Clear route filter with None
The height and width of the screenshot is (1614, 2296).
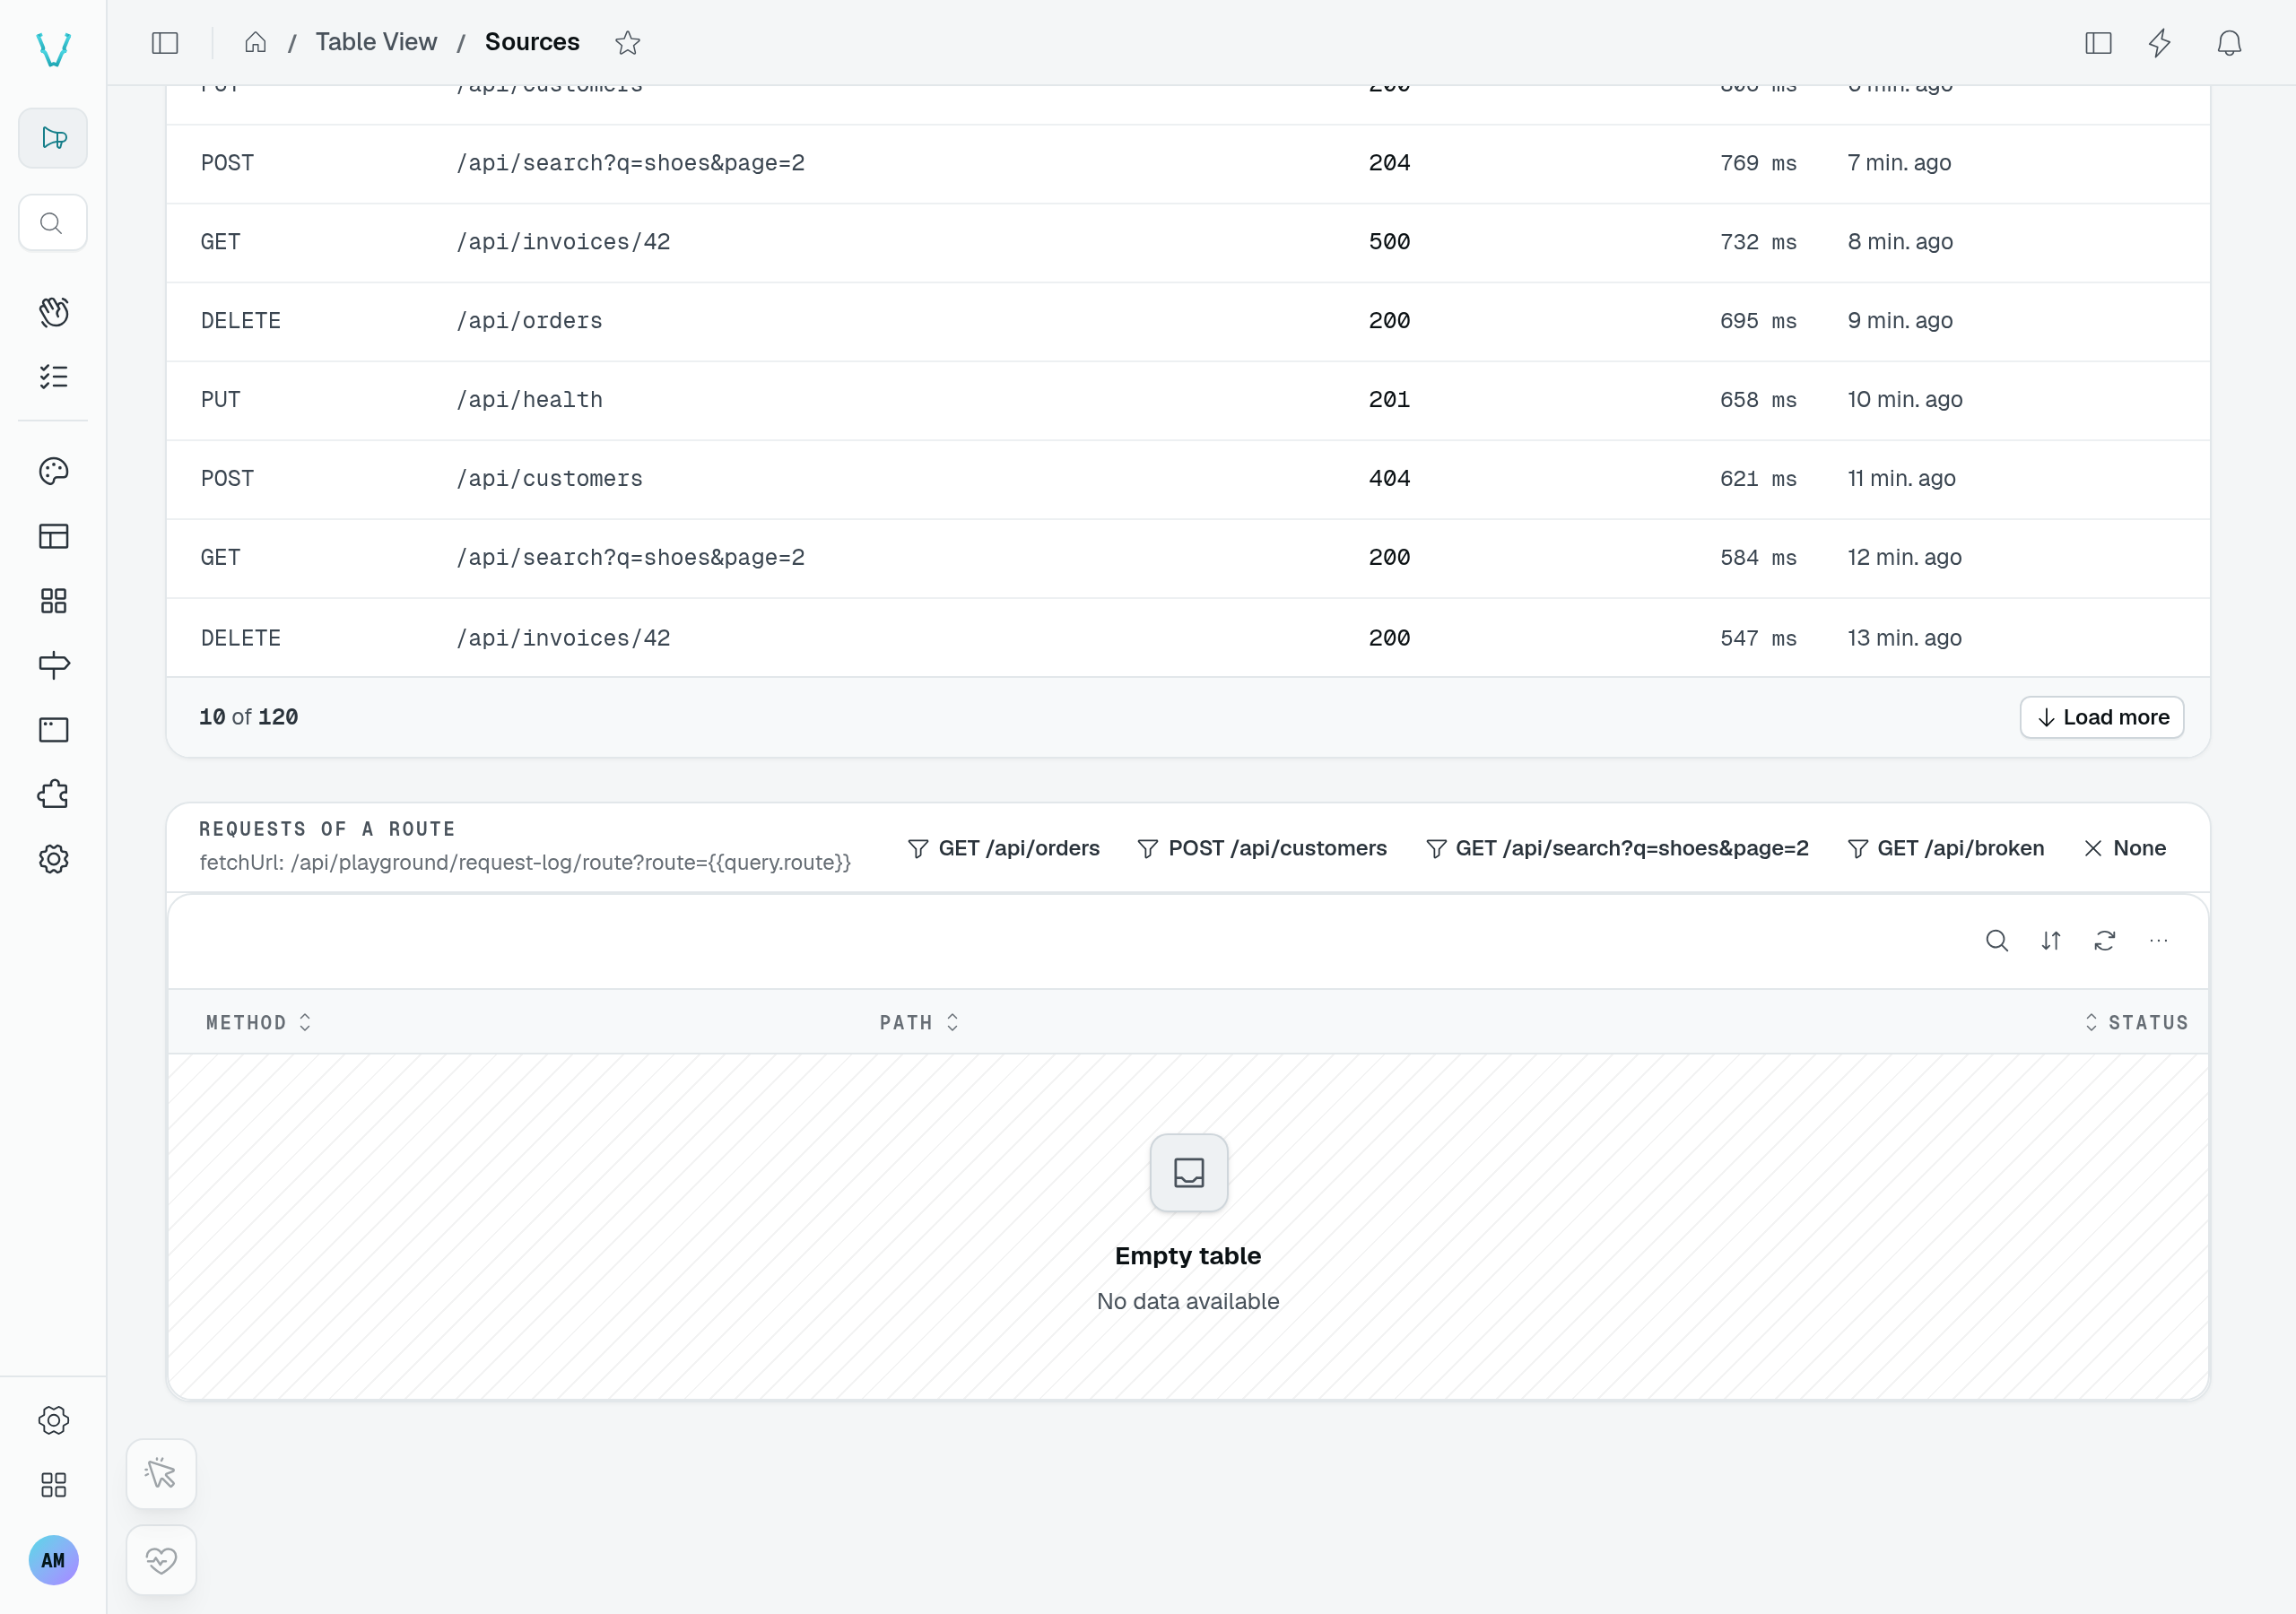pos(2125,848)
